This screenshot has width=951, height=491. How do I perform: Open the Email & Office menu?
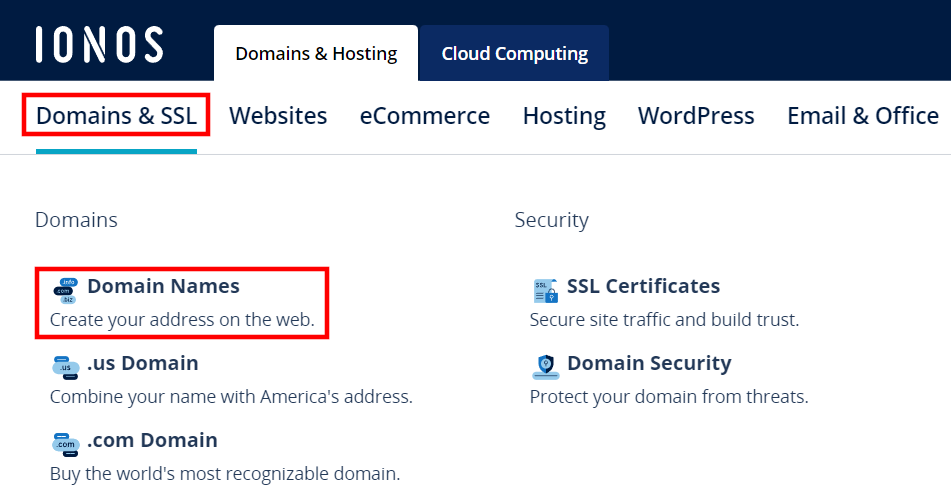pos(862,116)
